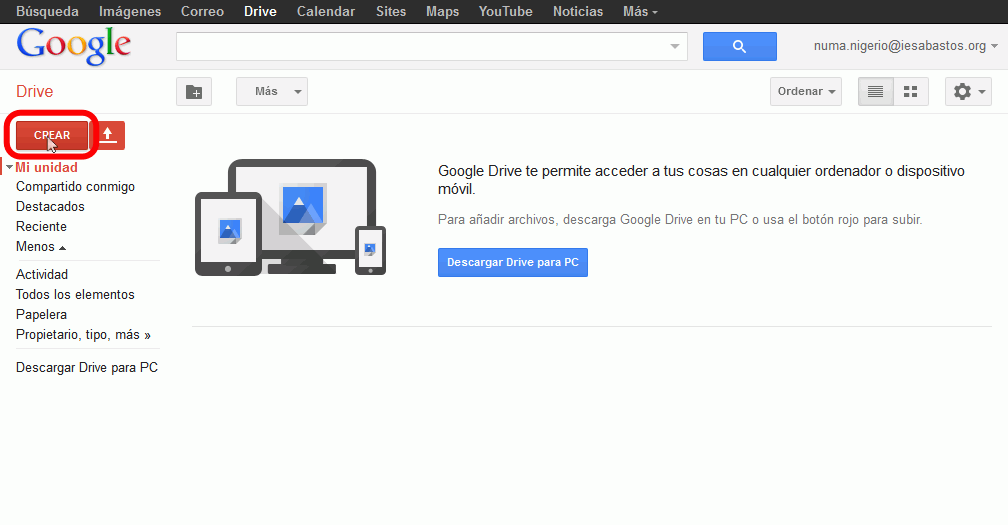Open Calendar in top bar
The height and width of the screenshot is (525, 1008).
coord(326,12)
